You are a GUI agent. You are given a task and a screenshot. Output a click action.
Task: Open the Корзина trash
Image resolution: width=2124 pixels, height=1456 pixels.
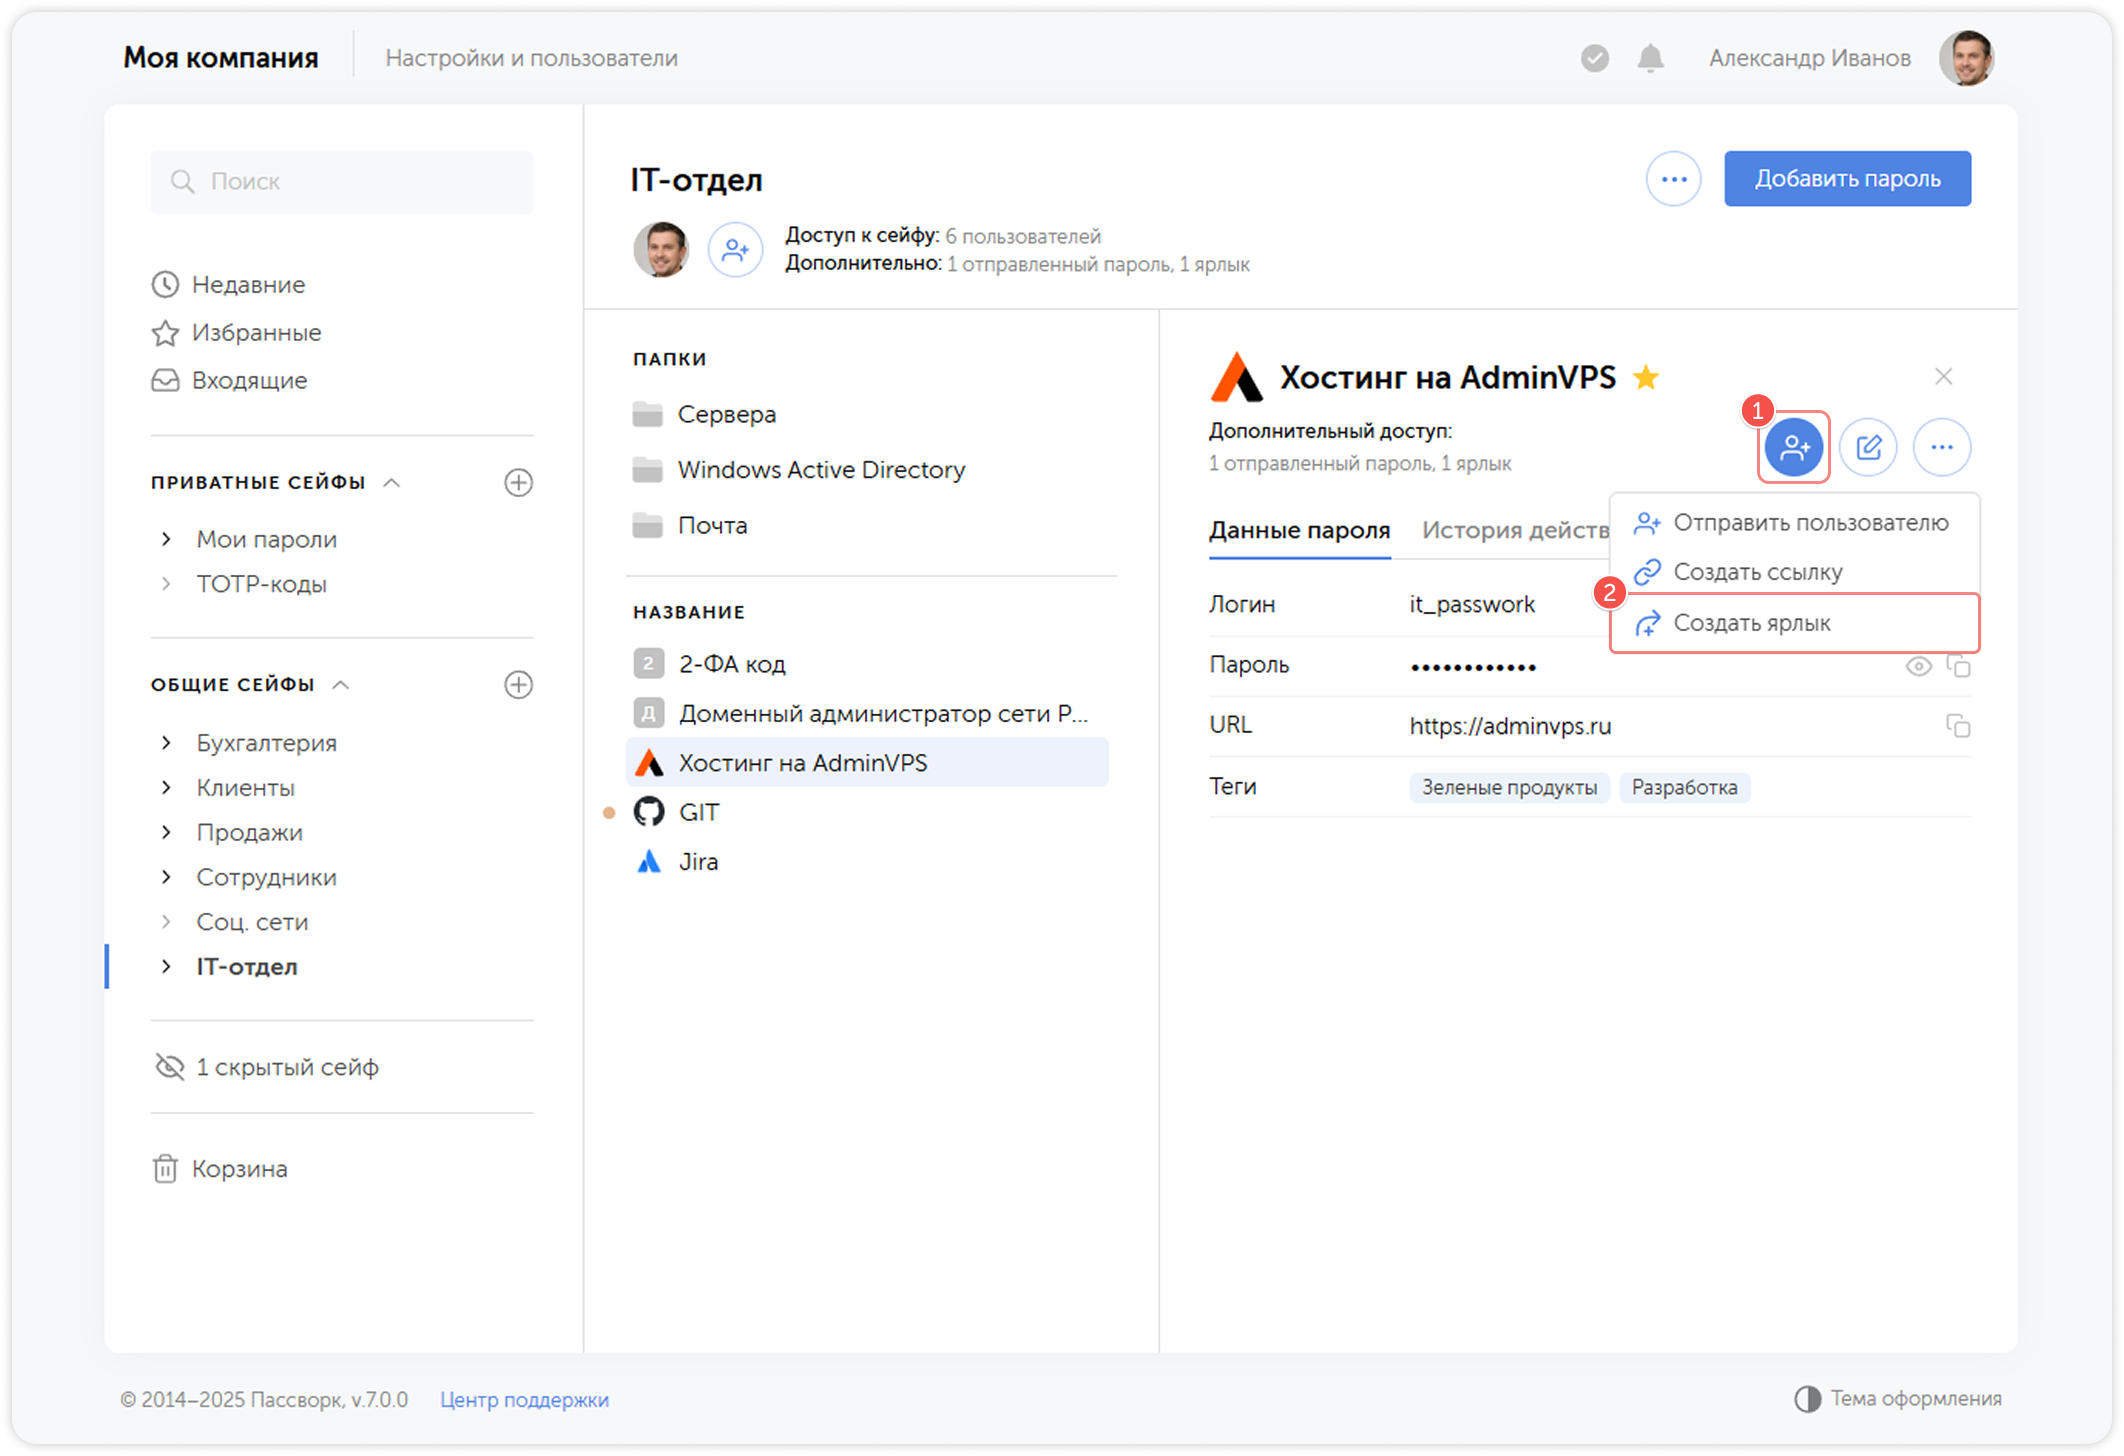(x=221, y=1169)
